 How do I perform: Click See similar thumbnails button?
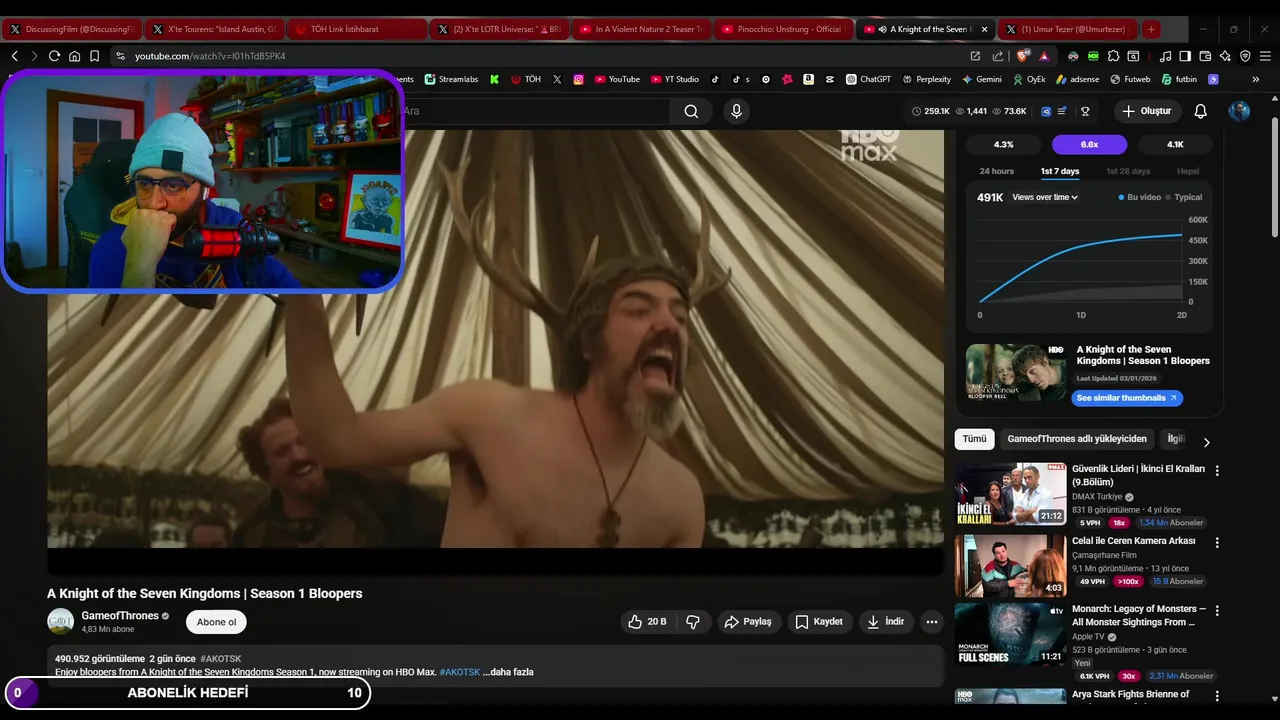pos(1127,398)
